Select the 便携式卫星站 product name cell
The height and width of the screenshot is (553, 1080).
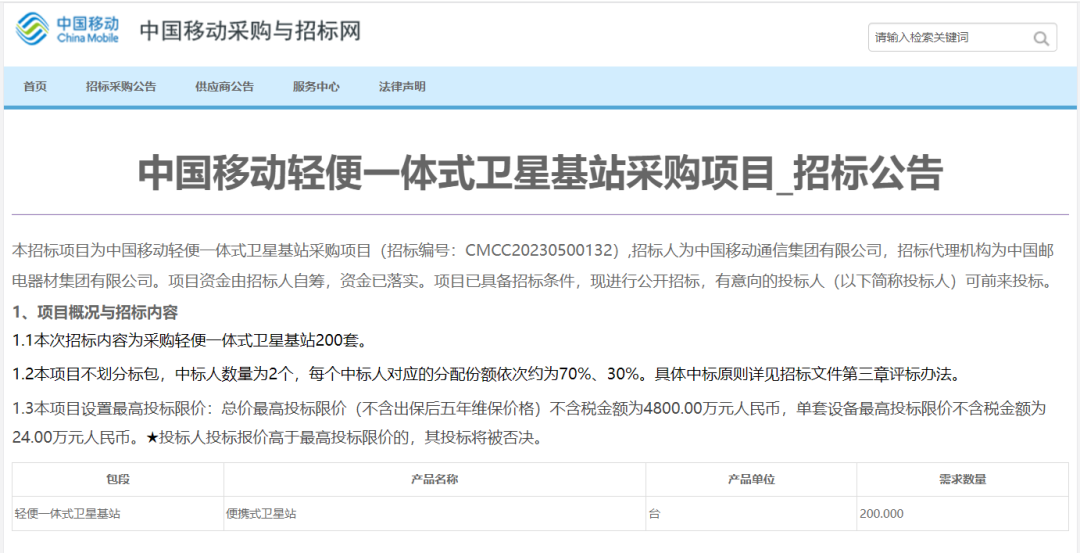[261, 513]
